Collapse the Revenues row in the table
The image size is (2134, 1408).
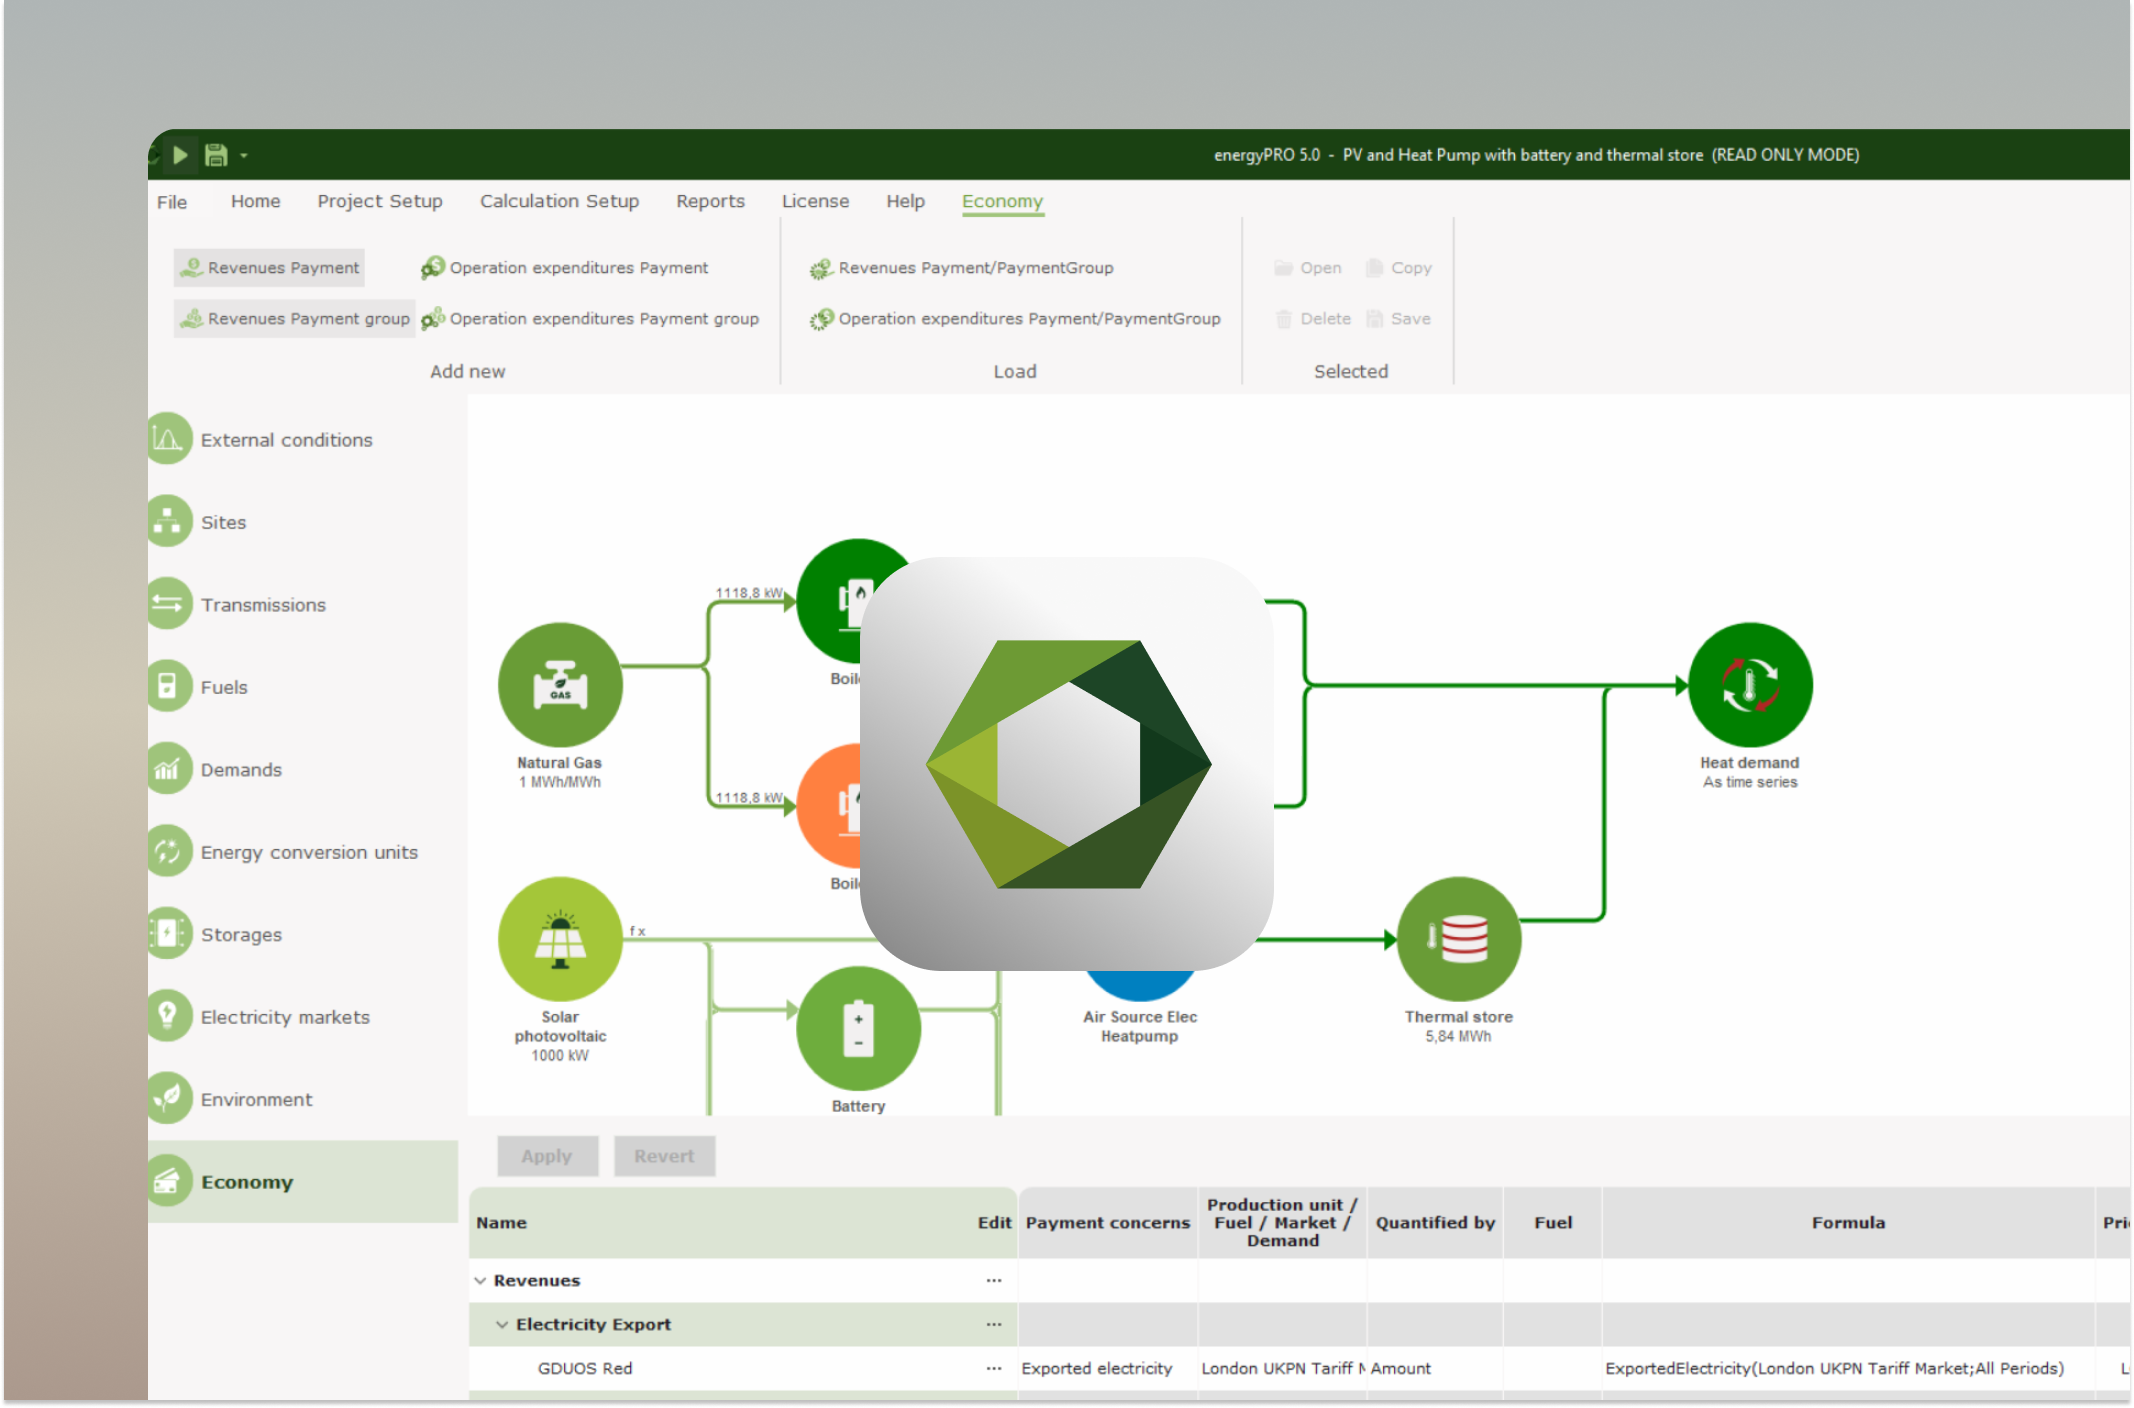click(481, 1280)
